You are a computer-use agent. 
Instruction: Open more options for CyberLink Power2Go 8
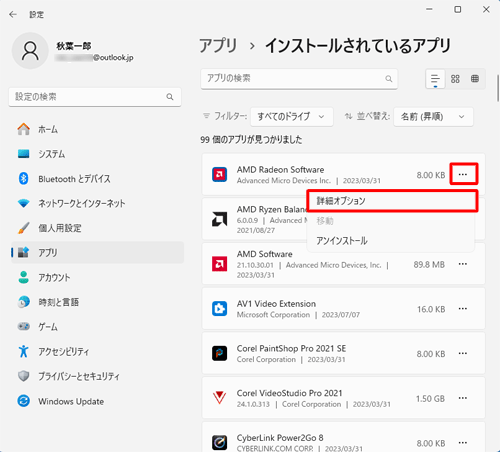coord(463,443)
